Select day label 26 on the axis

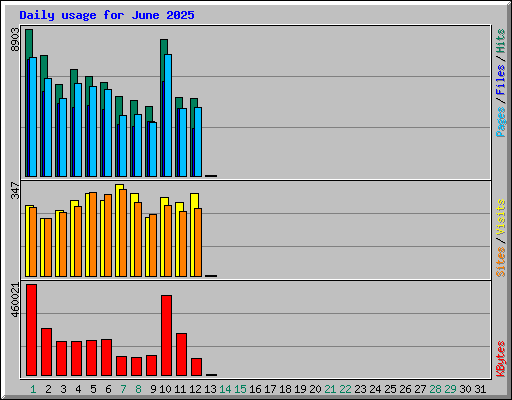click(x=405, y=389)
